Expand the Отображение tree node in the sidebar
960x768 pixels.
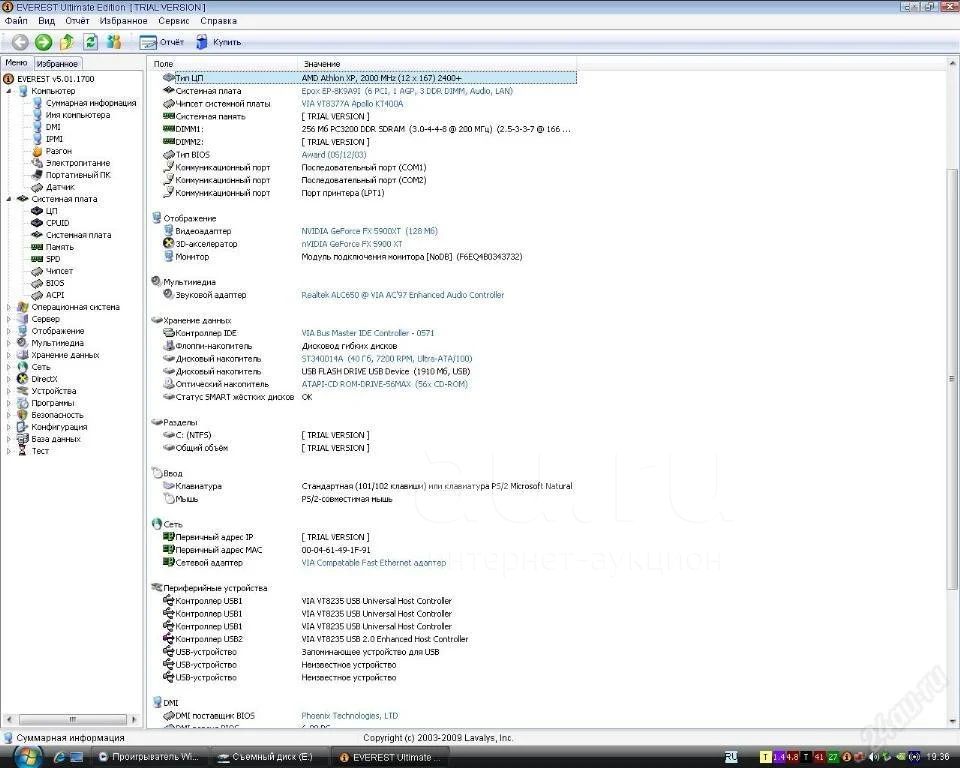[9, 331]
